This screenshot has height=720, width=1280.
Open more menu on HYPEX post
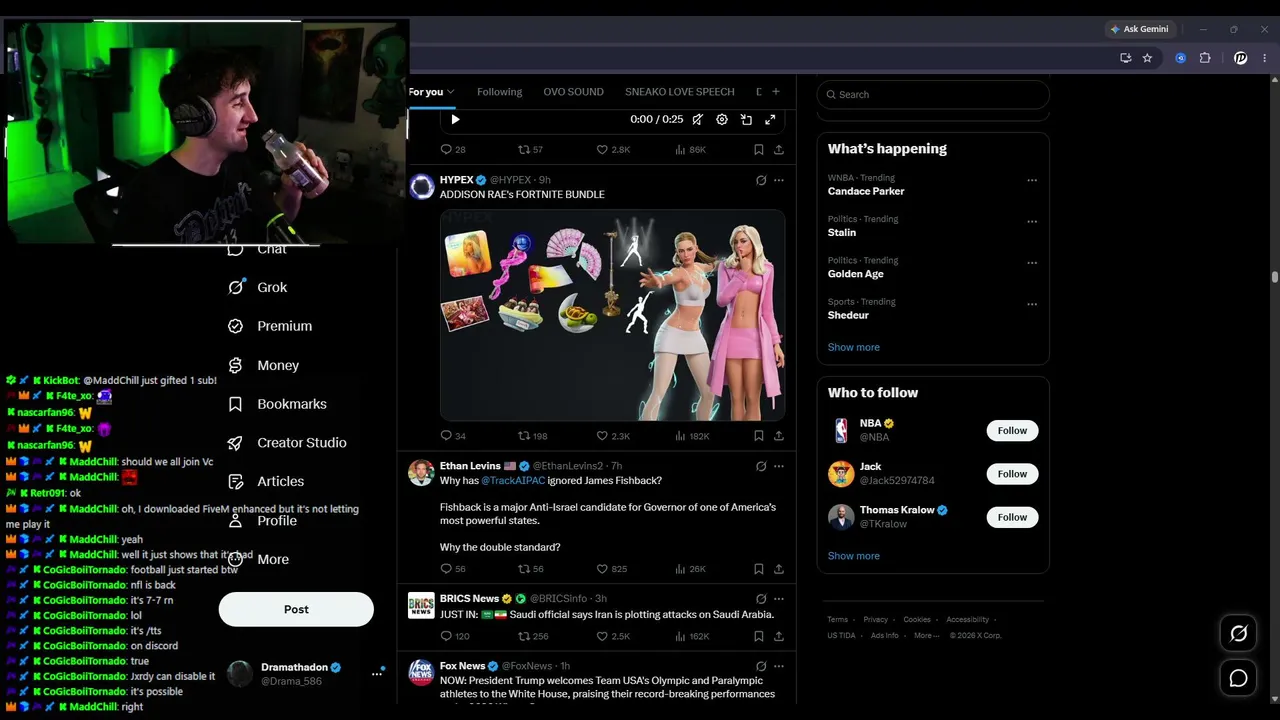pyautogui.click(x=779, y=180)
